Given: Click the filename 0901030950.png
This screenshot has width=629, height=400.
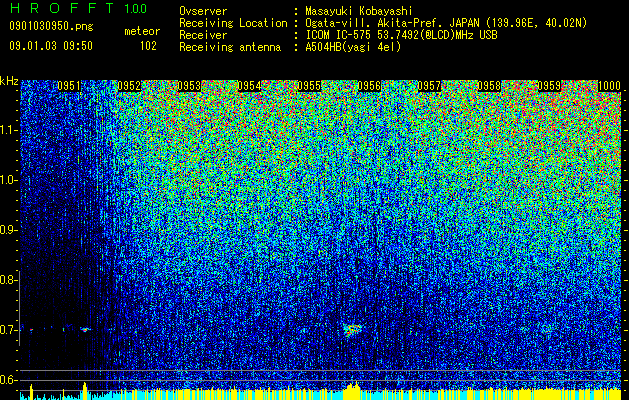Looking at the screenshot, I should click(51, 26).
